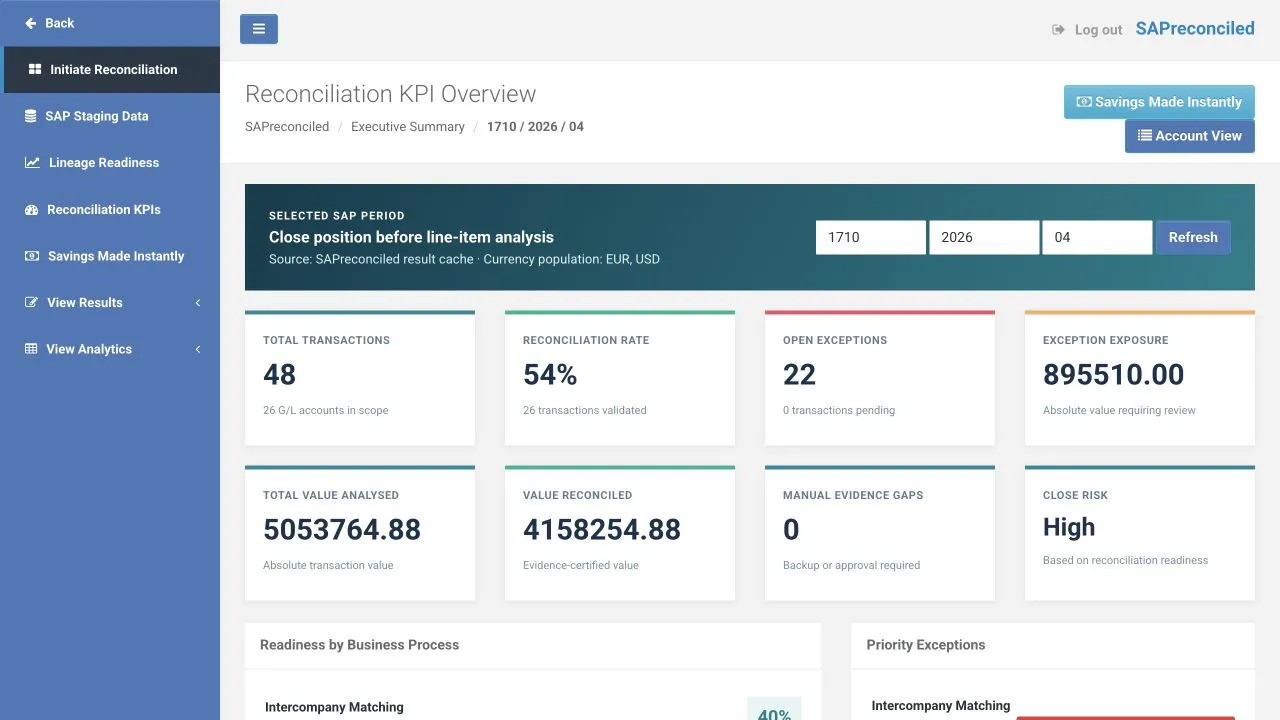Click the Refresh button
This screenshot has height=720, width=1280.
pyautogui.click(x=1193, y=237)
